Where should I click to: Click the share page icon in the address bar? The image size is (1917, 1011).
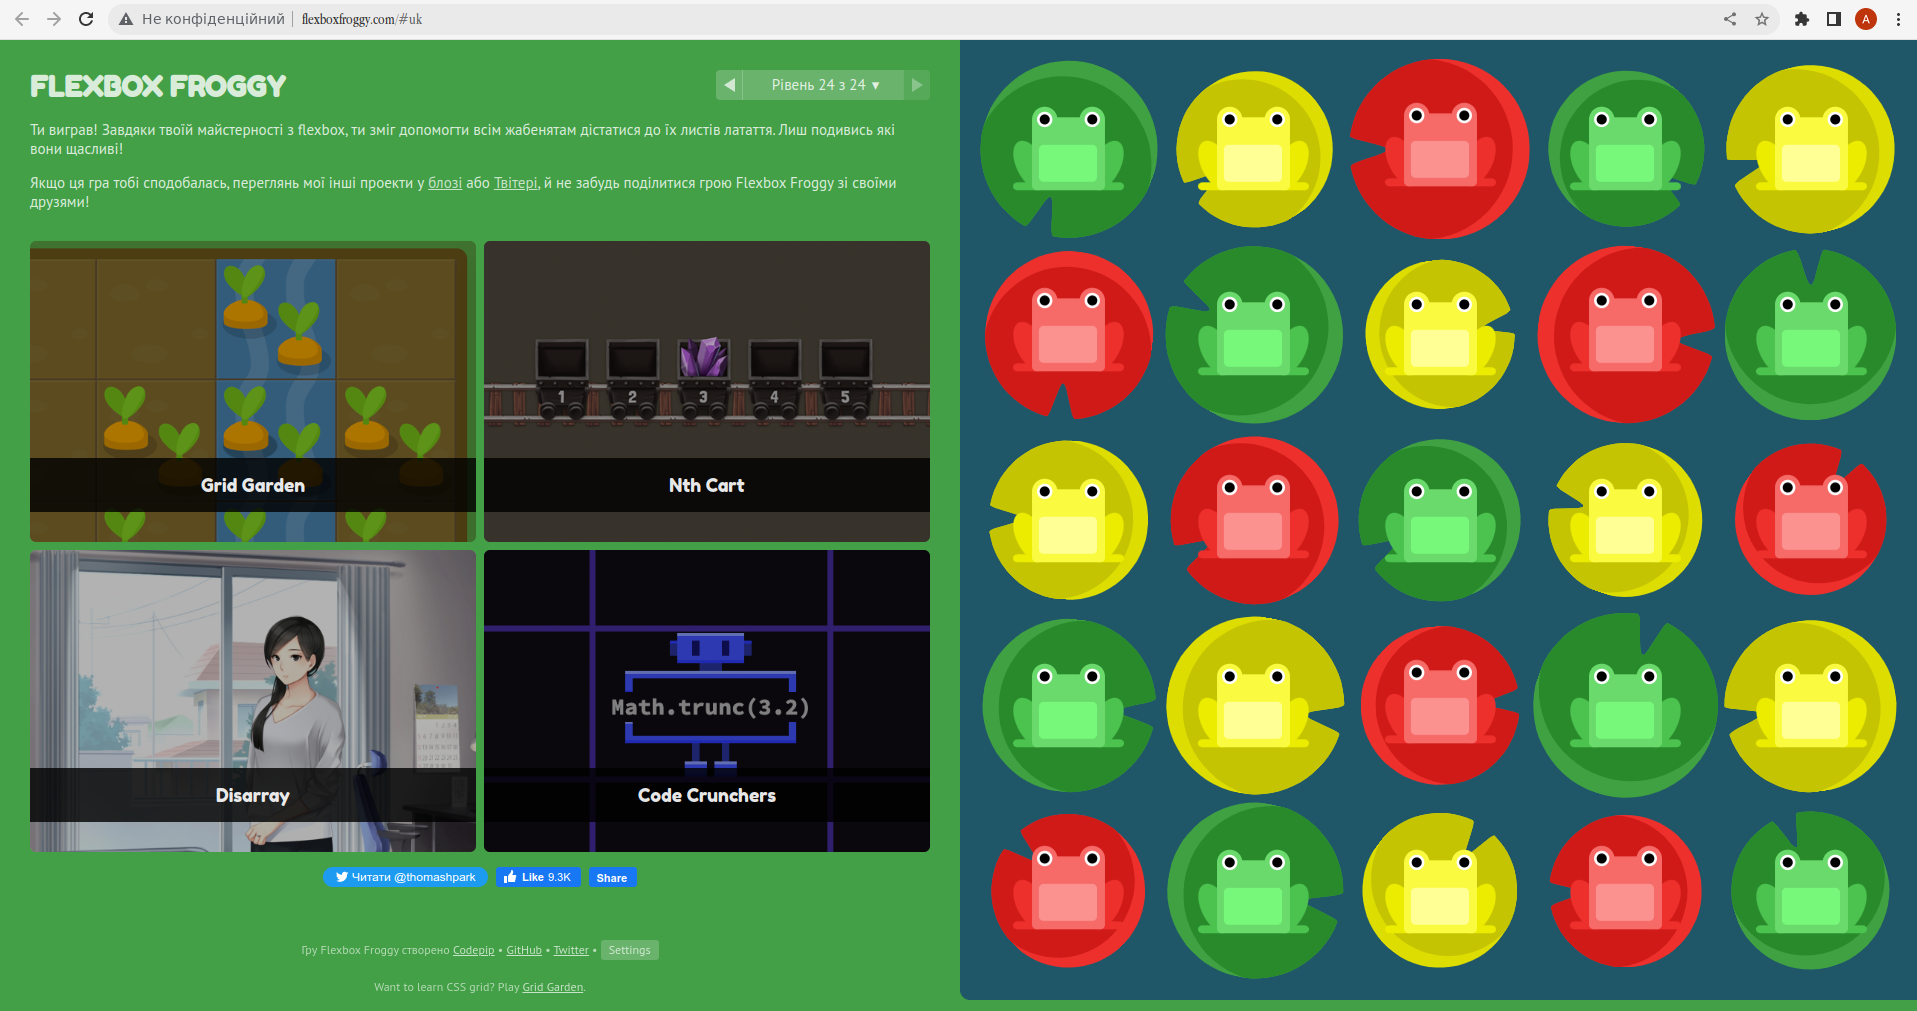(x=1730, y=19)
